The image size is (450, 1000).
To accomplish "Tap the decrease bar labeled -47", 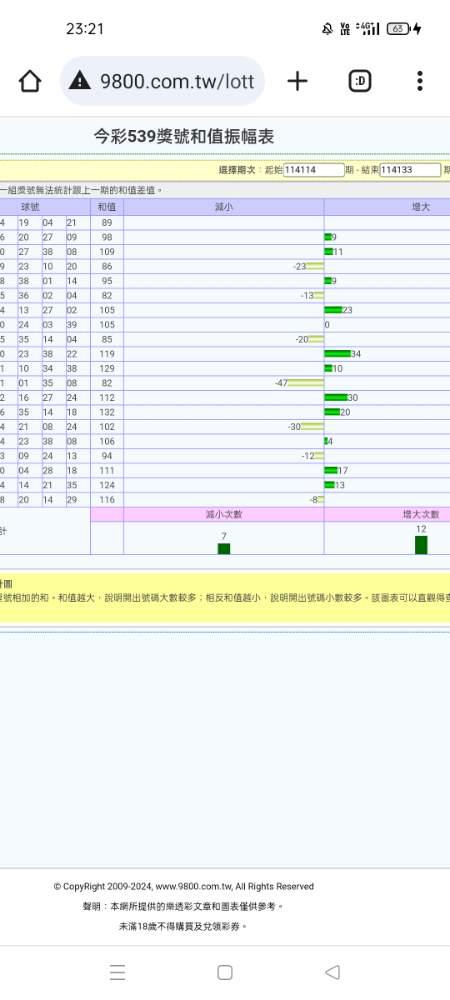I will coord(306,383).
